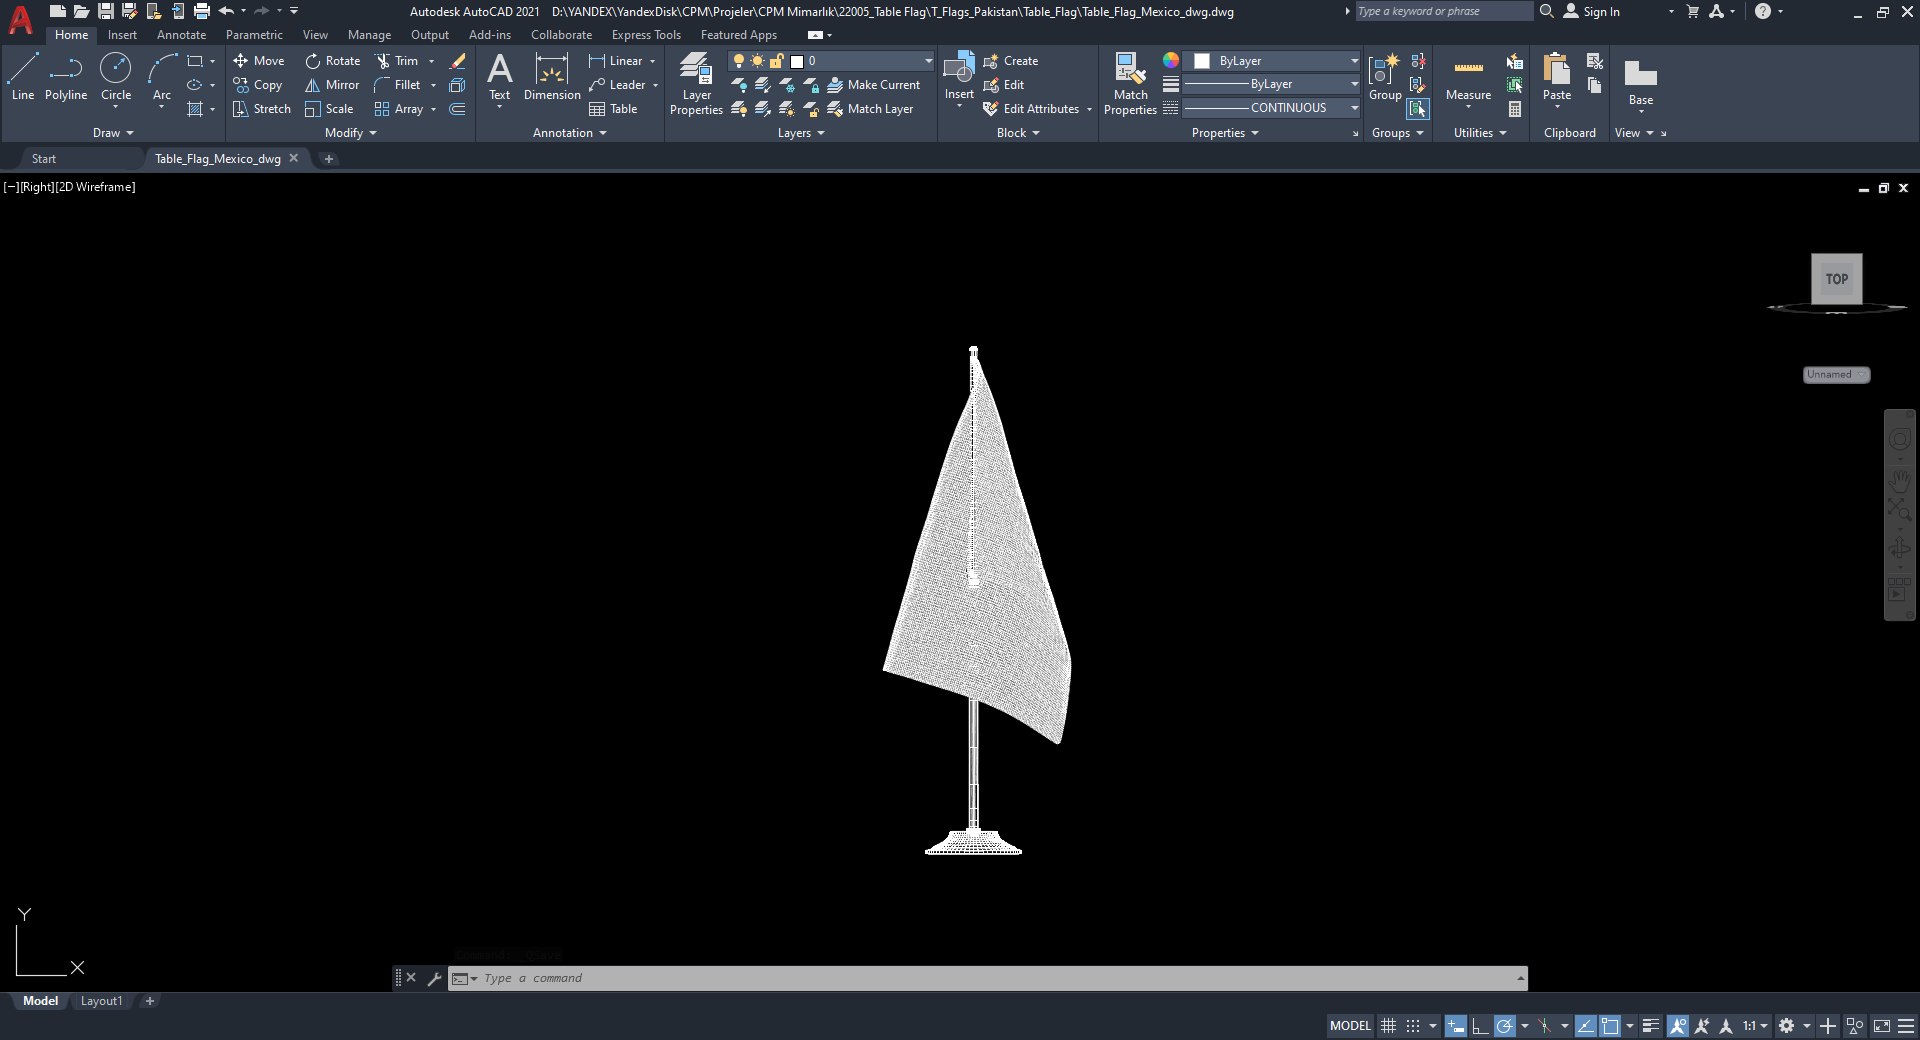The image size is (1920, 1040).
Task: Open the Insert block gallery
Action: pos(959,77)
